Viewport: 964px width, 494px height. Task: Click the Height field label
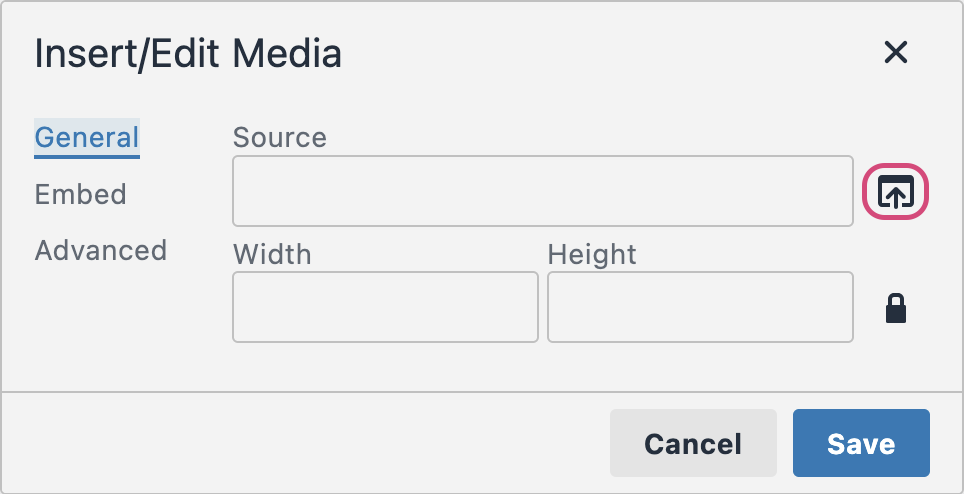[592, 254]
